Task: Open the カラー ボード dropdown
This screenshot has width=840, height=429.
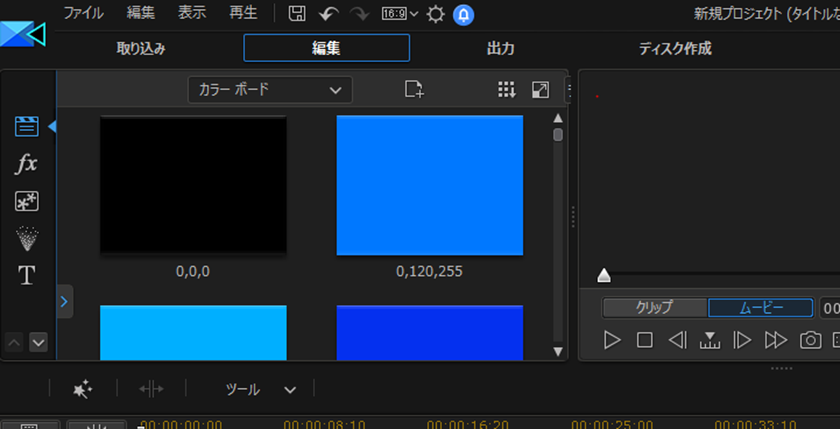Action: click(x=270, y=89)
